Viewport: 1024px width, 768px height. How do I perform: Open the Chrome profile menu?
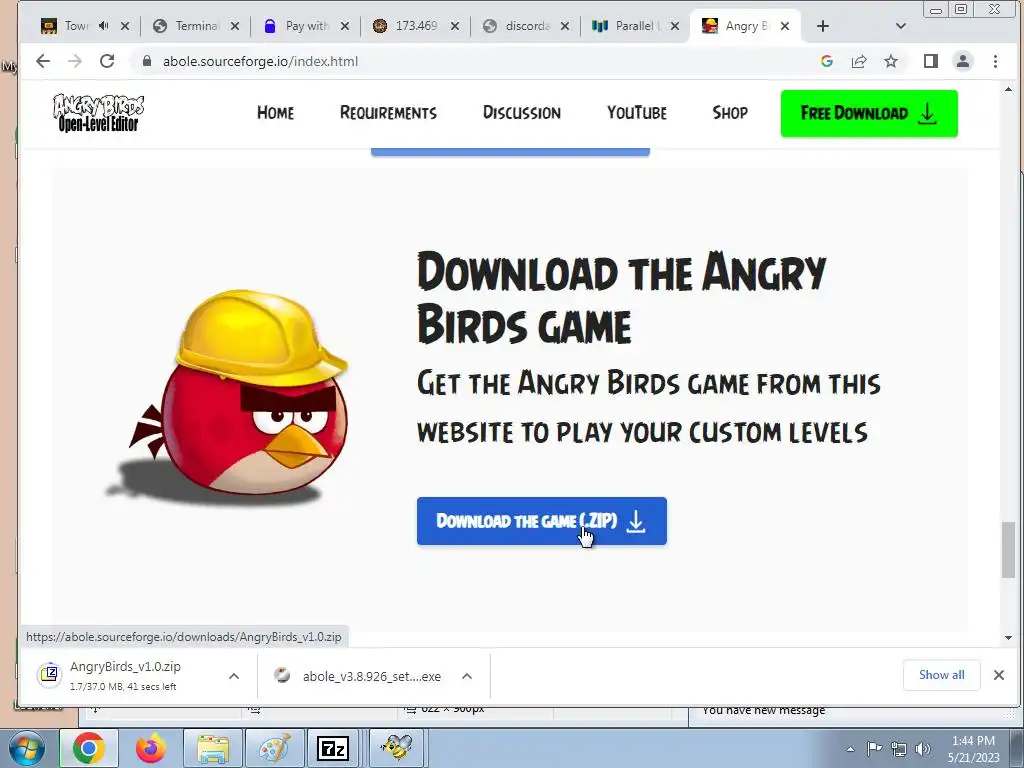[x=963, y=61]
